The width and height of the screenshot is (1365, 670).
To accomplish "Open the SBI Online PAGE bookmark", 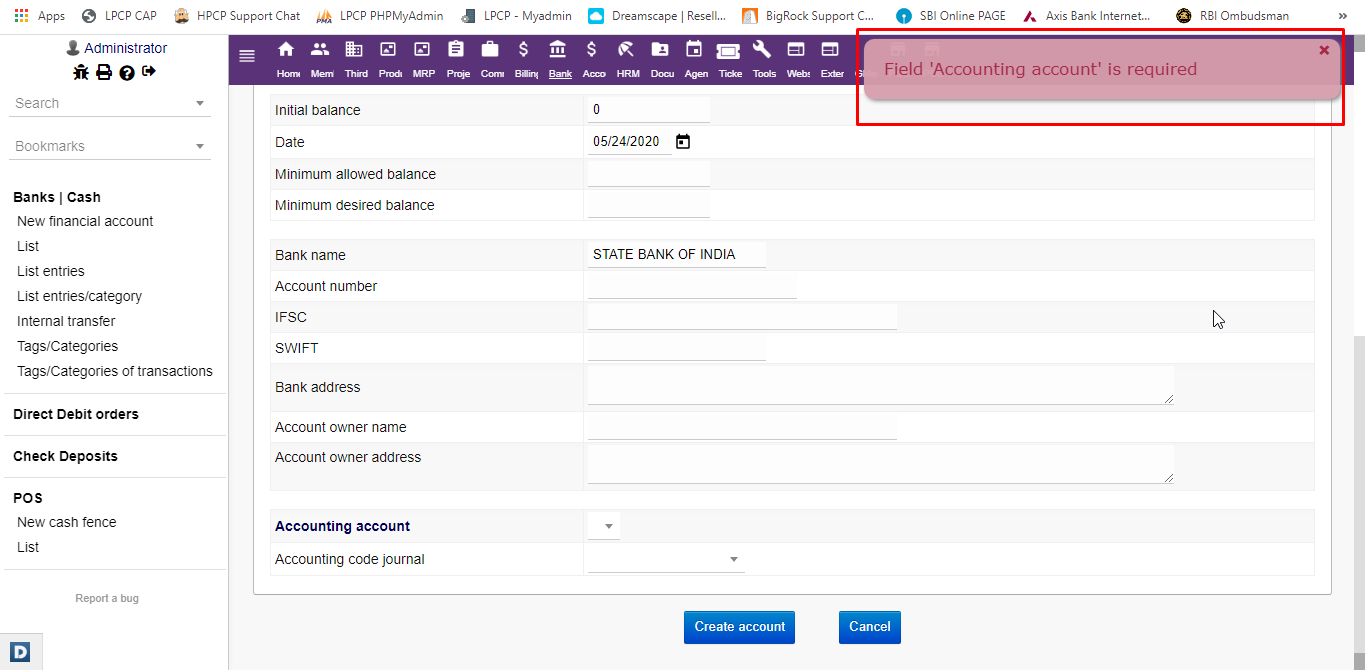I will coord(951,16).
